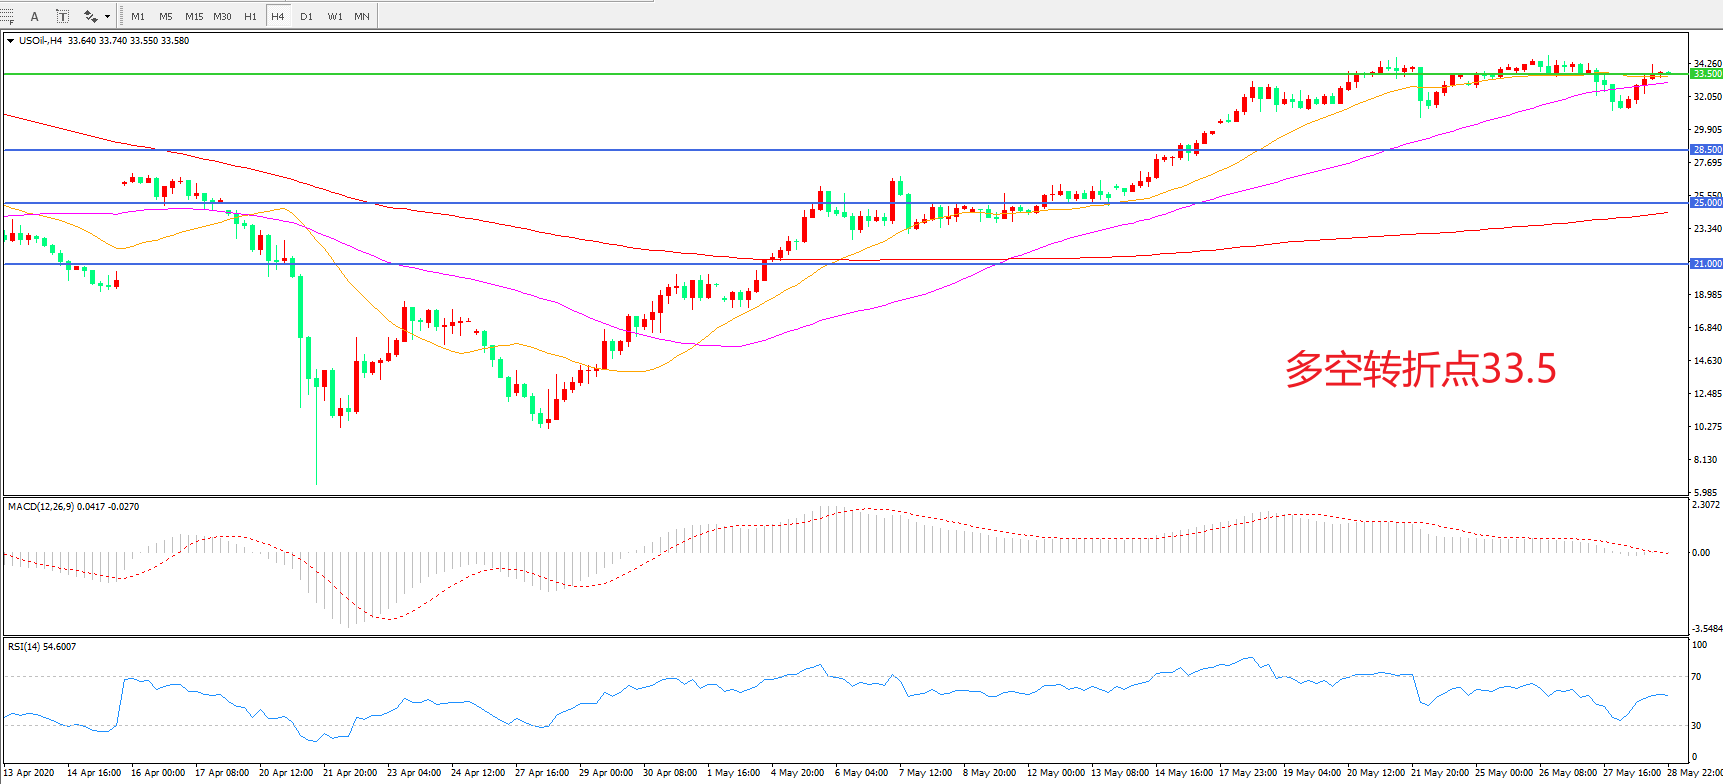Open the arrows tool dropdown arrow
Screen dimensions: 1723x784
[x=107, y=16]
